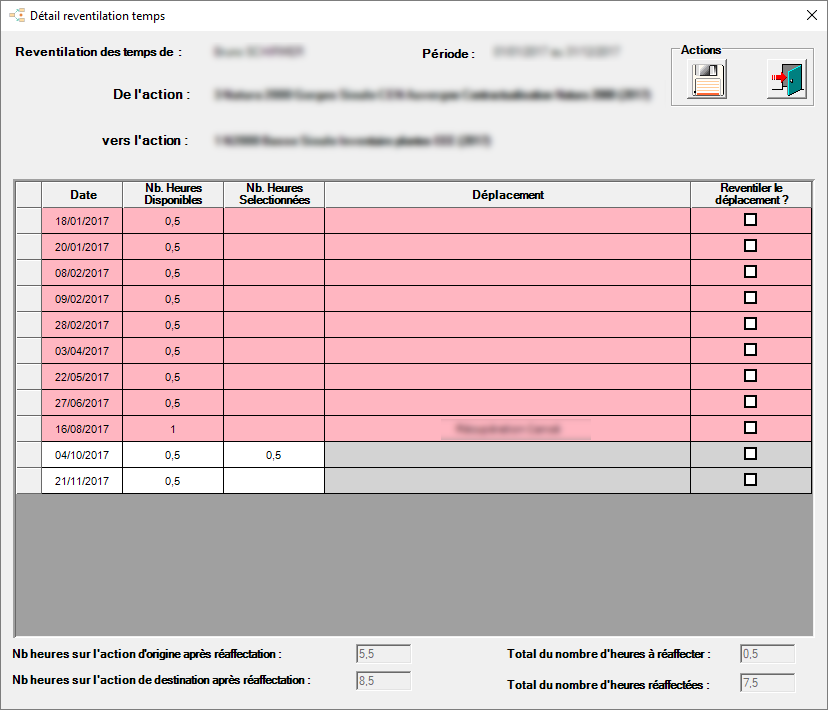This screenshot has width=828, height=710.
Task: Click the Nb. Heures Disponibles column header
Action: point(173,194)
